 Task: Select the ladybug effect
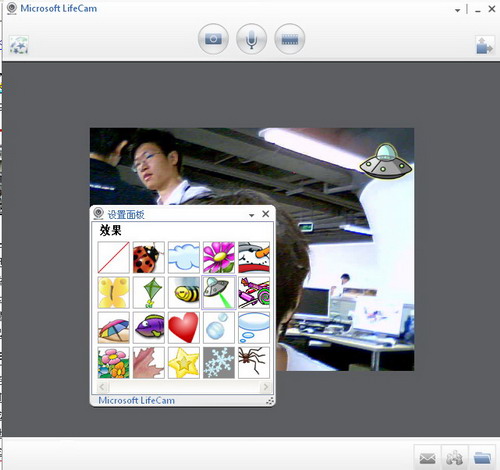coord(149,258)
